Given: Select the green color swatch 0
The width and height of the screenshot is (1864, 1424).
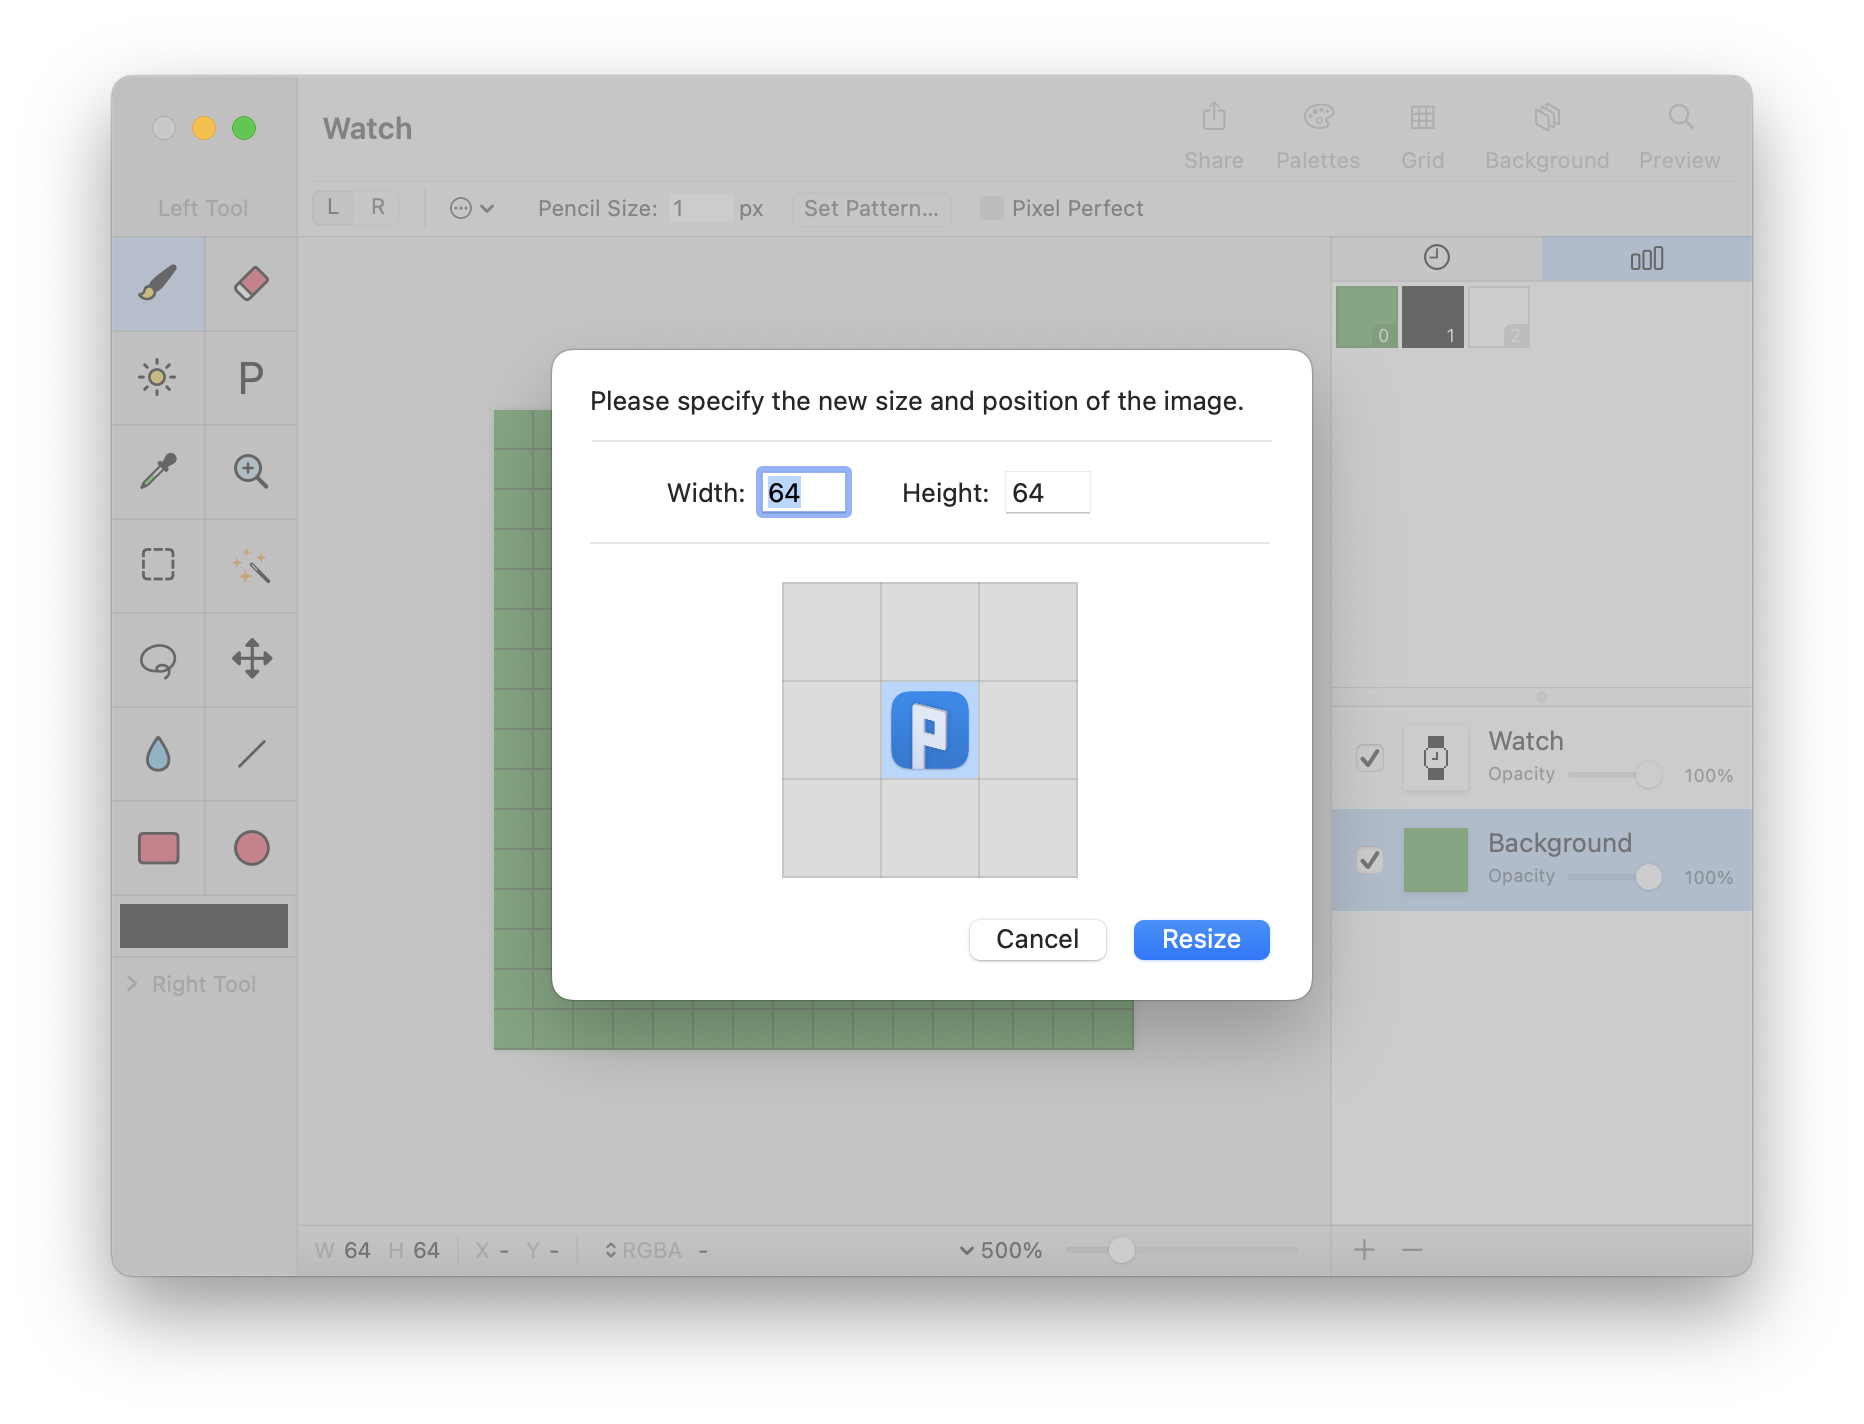Looking at the screenshot, I should click(x=1366, y=317).
